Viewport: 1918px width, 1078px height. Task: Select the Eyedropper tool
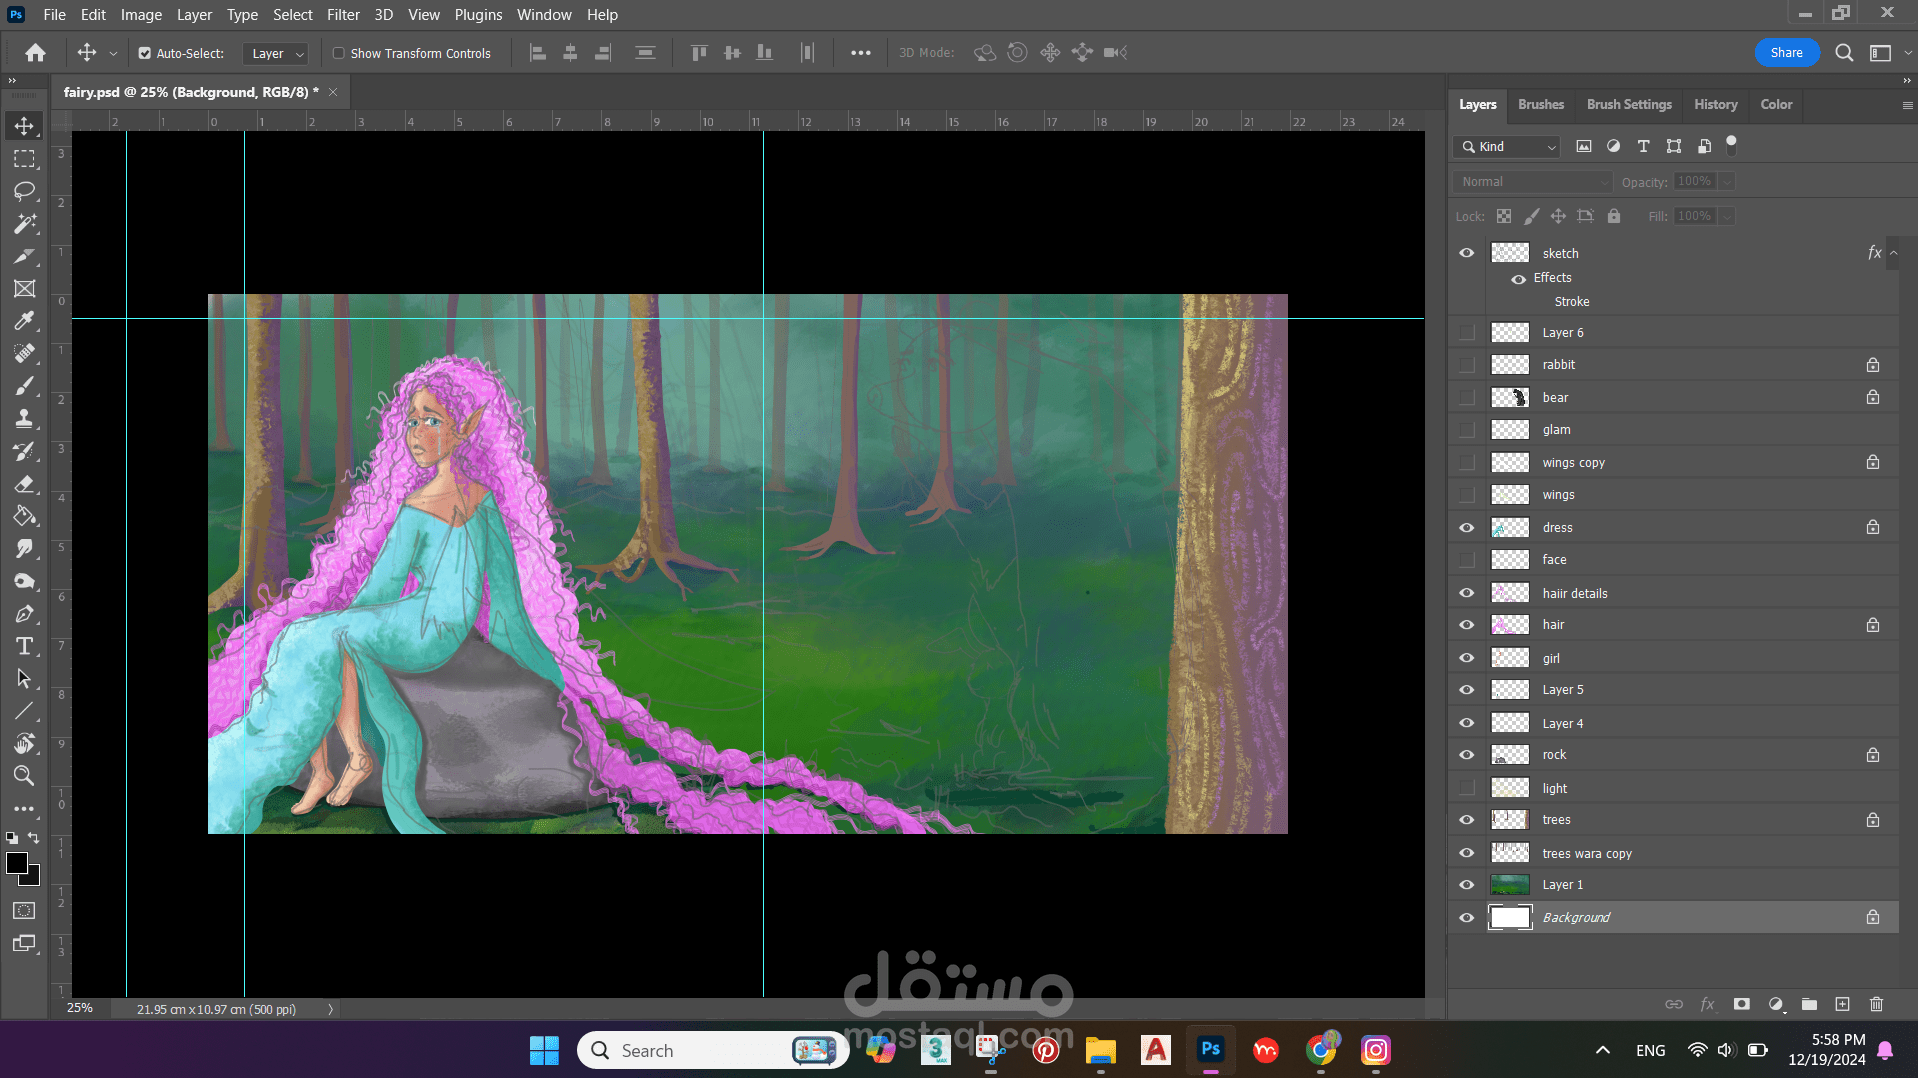(x=24, y=321)
